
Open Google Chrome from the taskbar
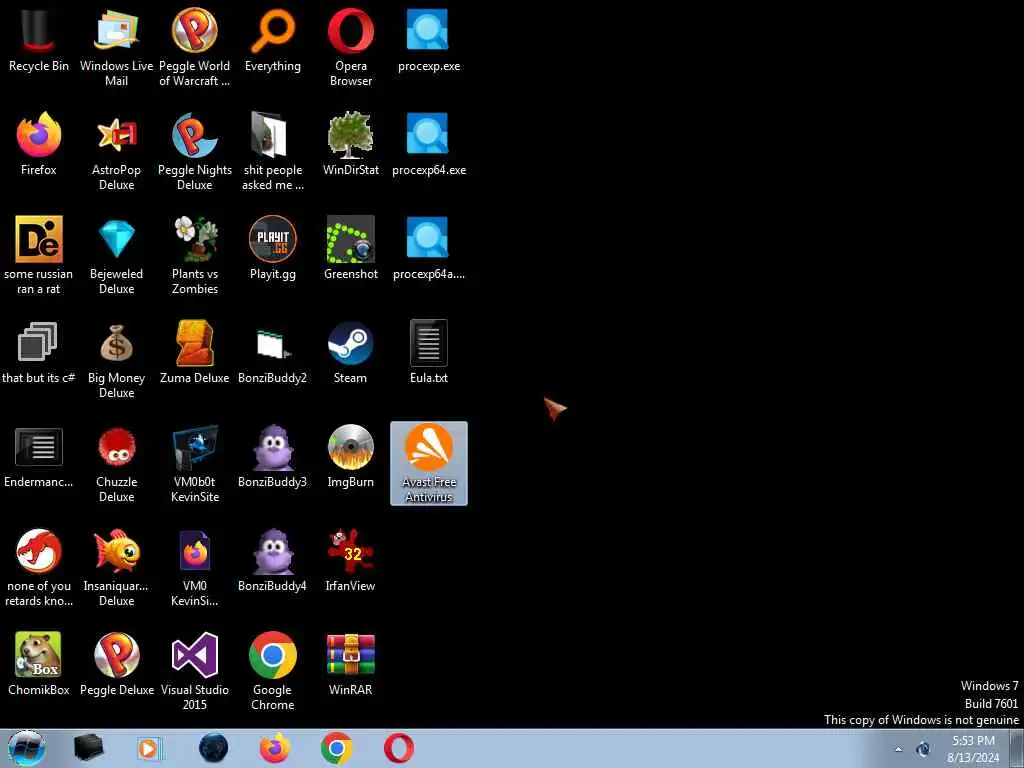coord(337,748)
